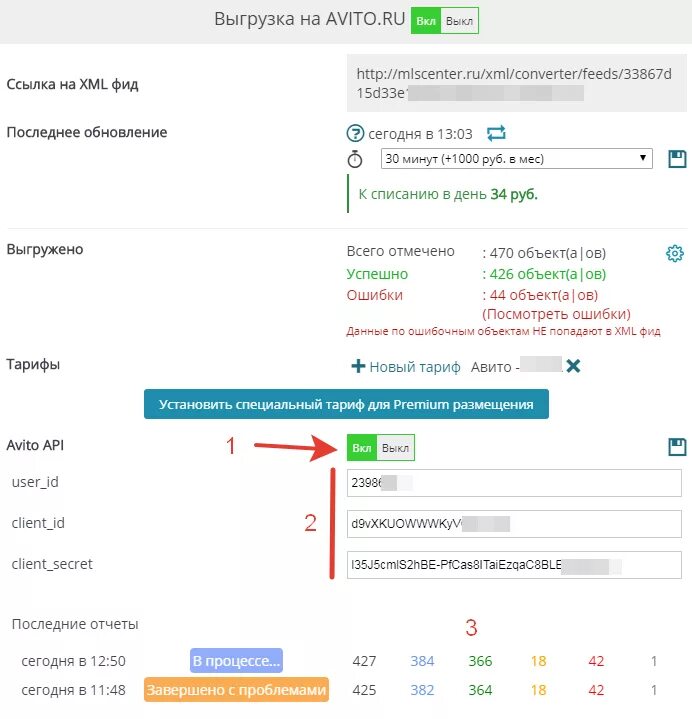This screenshot has width=692, height=719.
Task: Click the Завершено с проблемами status badge
Action: 236,690
